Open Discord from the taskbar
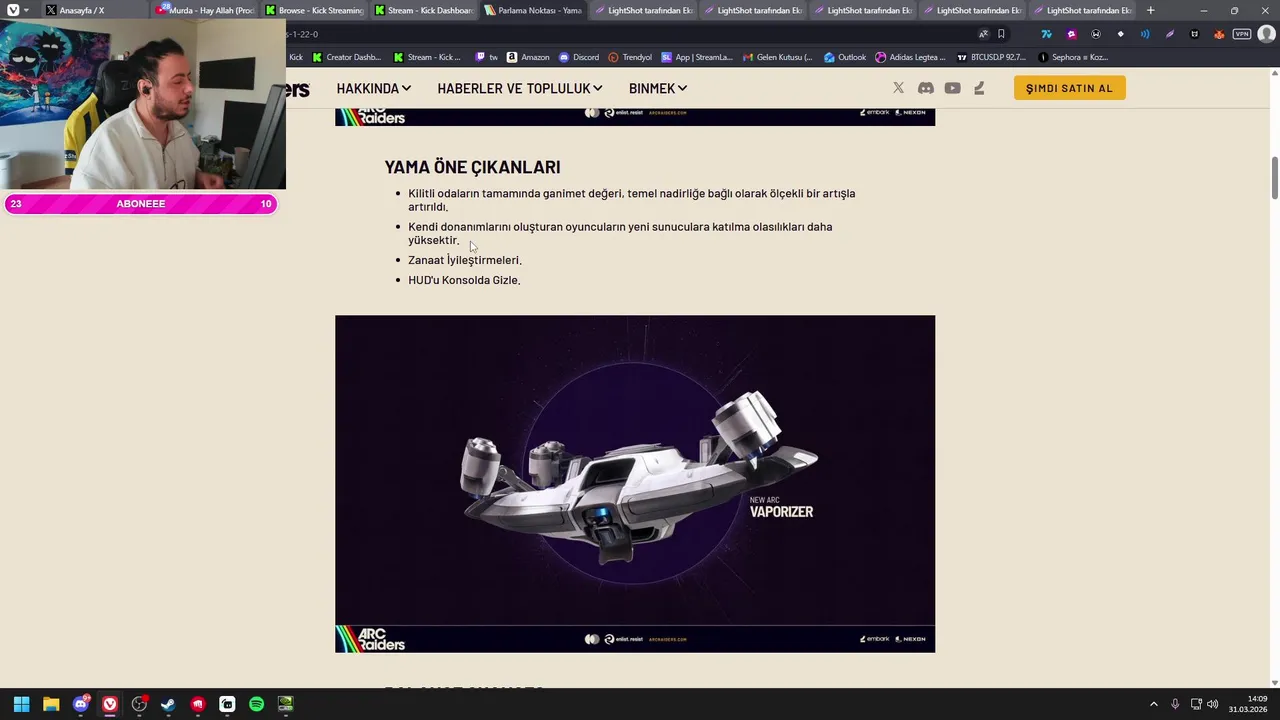 click(81, 704)
